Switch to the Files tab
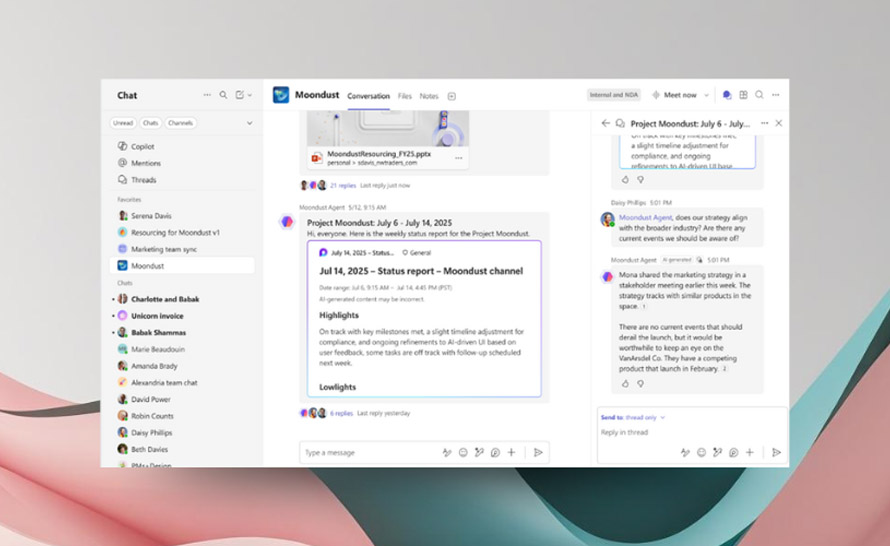Screen dimensions: 890x546 (404, 96)
